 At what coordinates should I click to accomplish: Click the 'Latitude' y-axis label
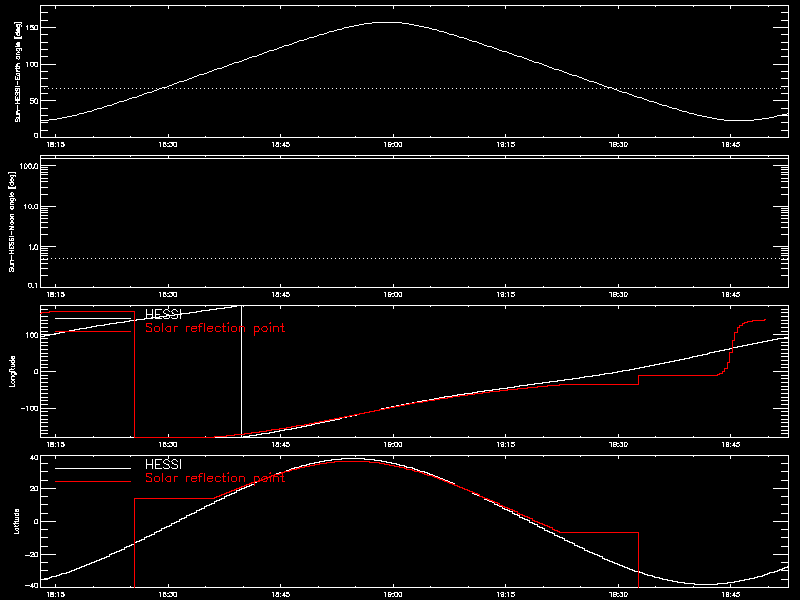coord(16,521)
